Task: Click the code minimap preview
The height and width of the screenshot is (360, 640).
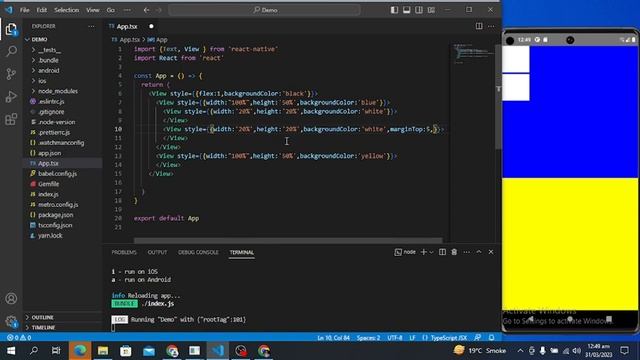Action: 473,53
